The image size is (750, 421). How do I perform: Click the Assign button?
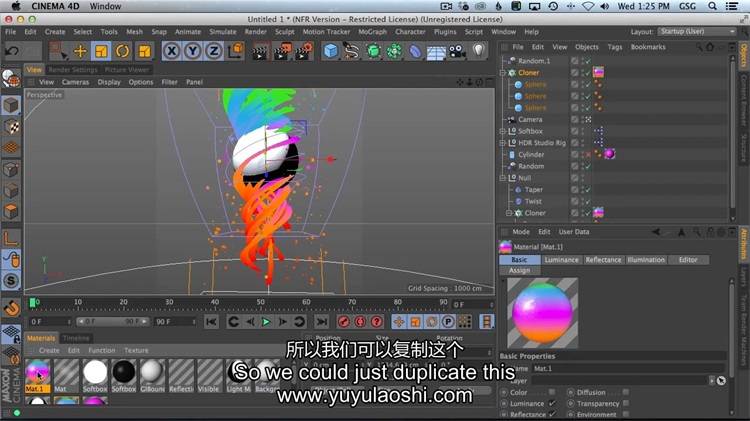[x=519, y=270]
